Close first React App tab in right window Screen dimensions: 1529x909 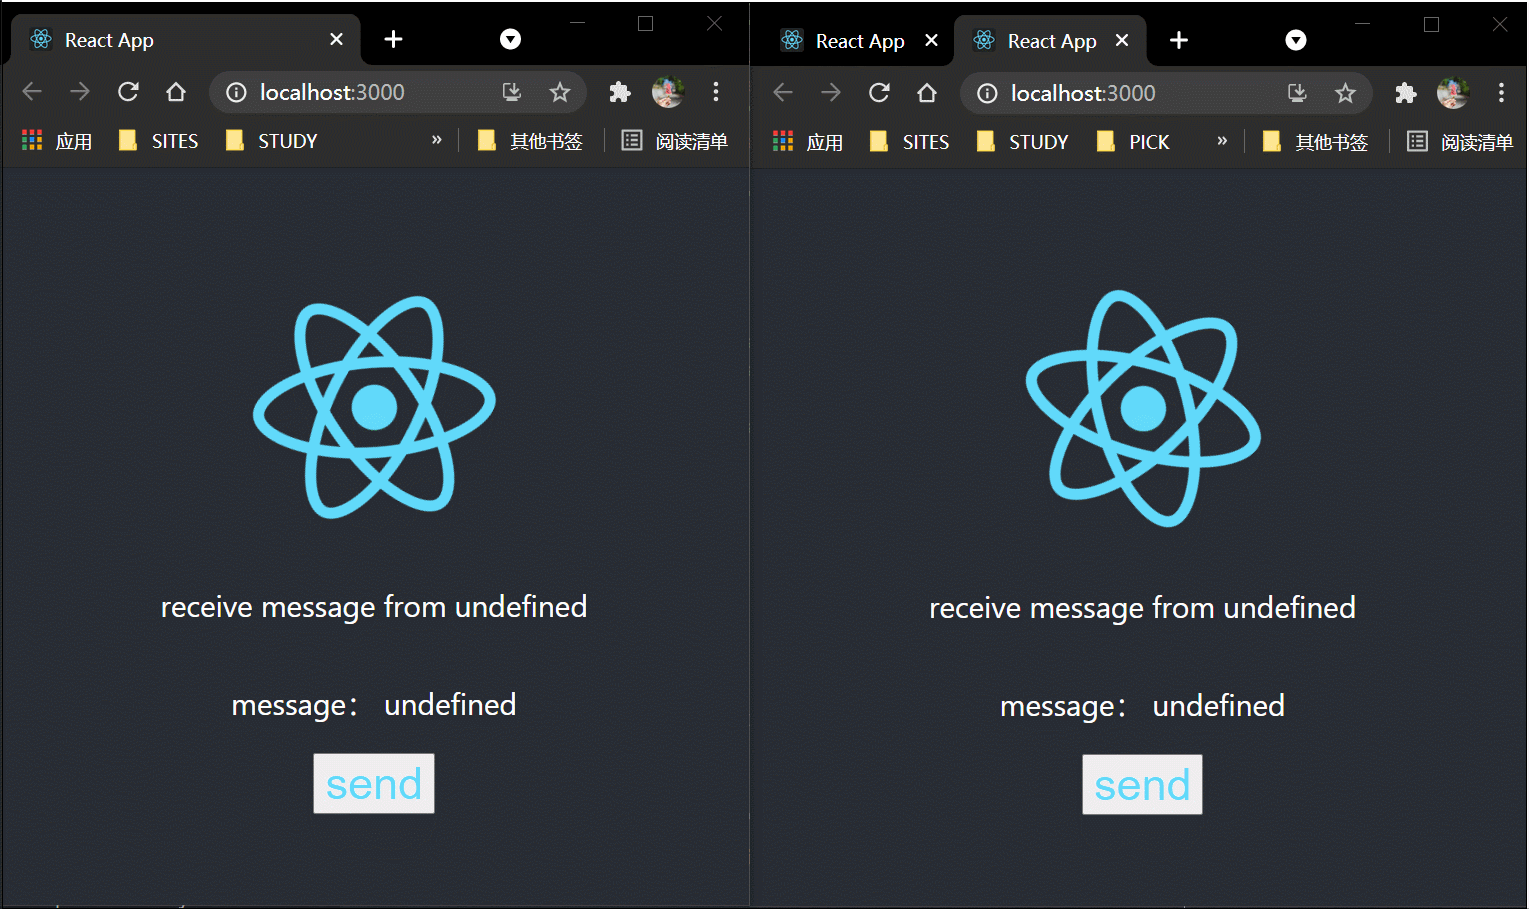click(x=931, y=40)
